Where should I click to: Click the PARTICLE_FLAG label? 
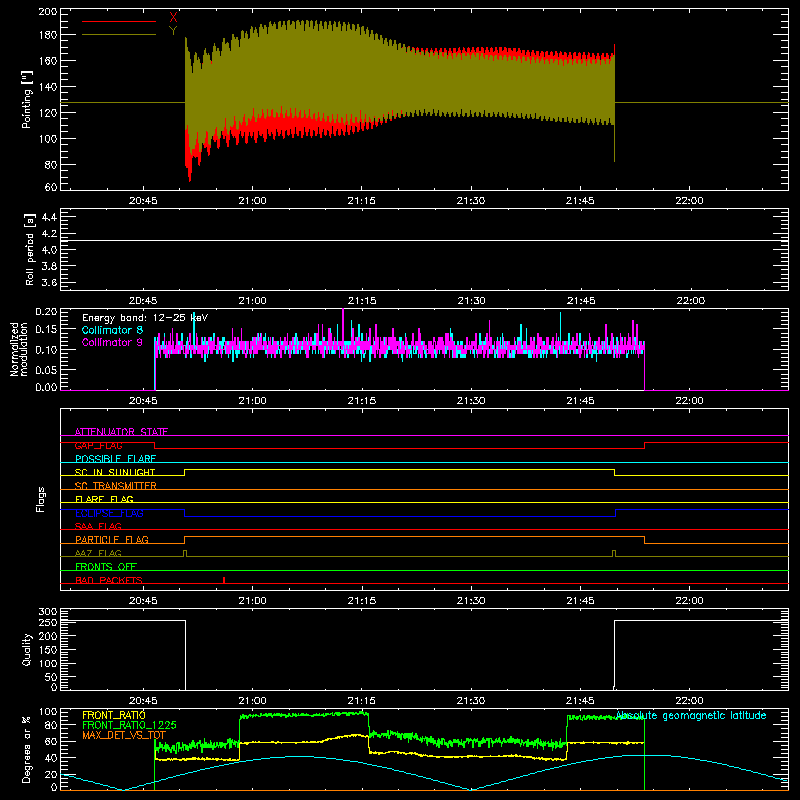(x=112, y=539)
